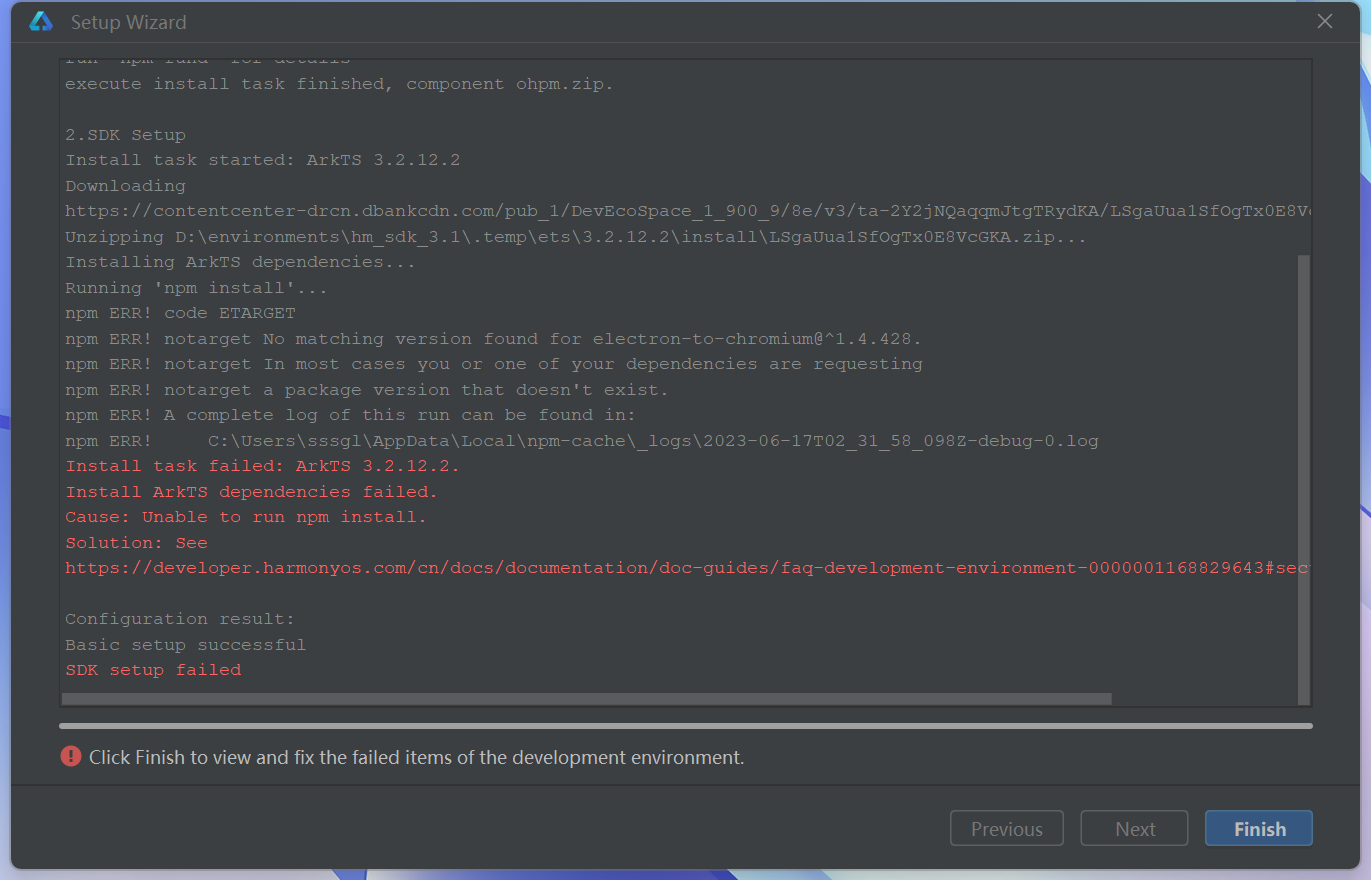Click the '2.SDK Setup' heading line
This screenshot has height=880, width=1371.
click(126, 135)
